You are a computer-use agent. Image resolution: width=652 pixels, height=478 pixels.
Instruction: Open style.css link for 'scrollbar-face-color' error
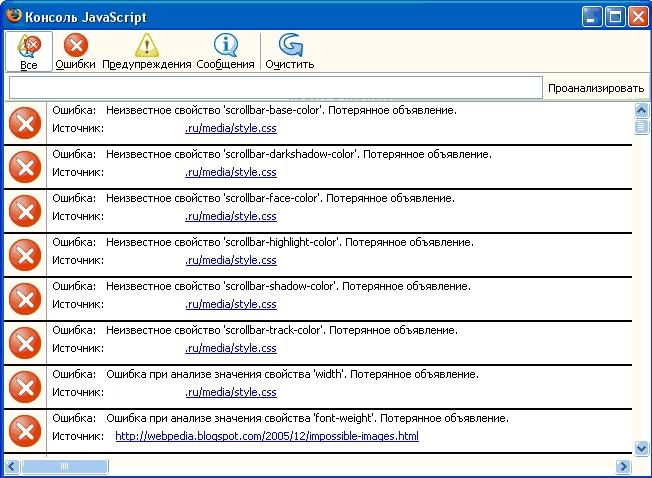point(230,216)
